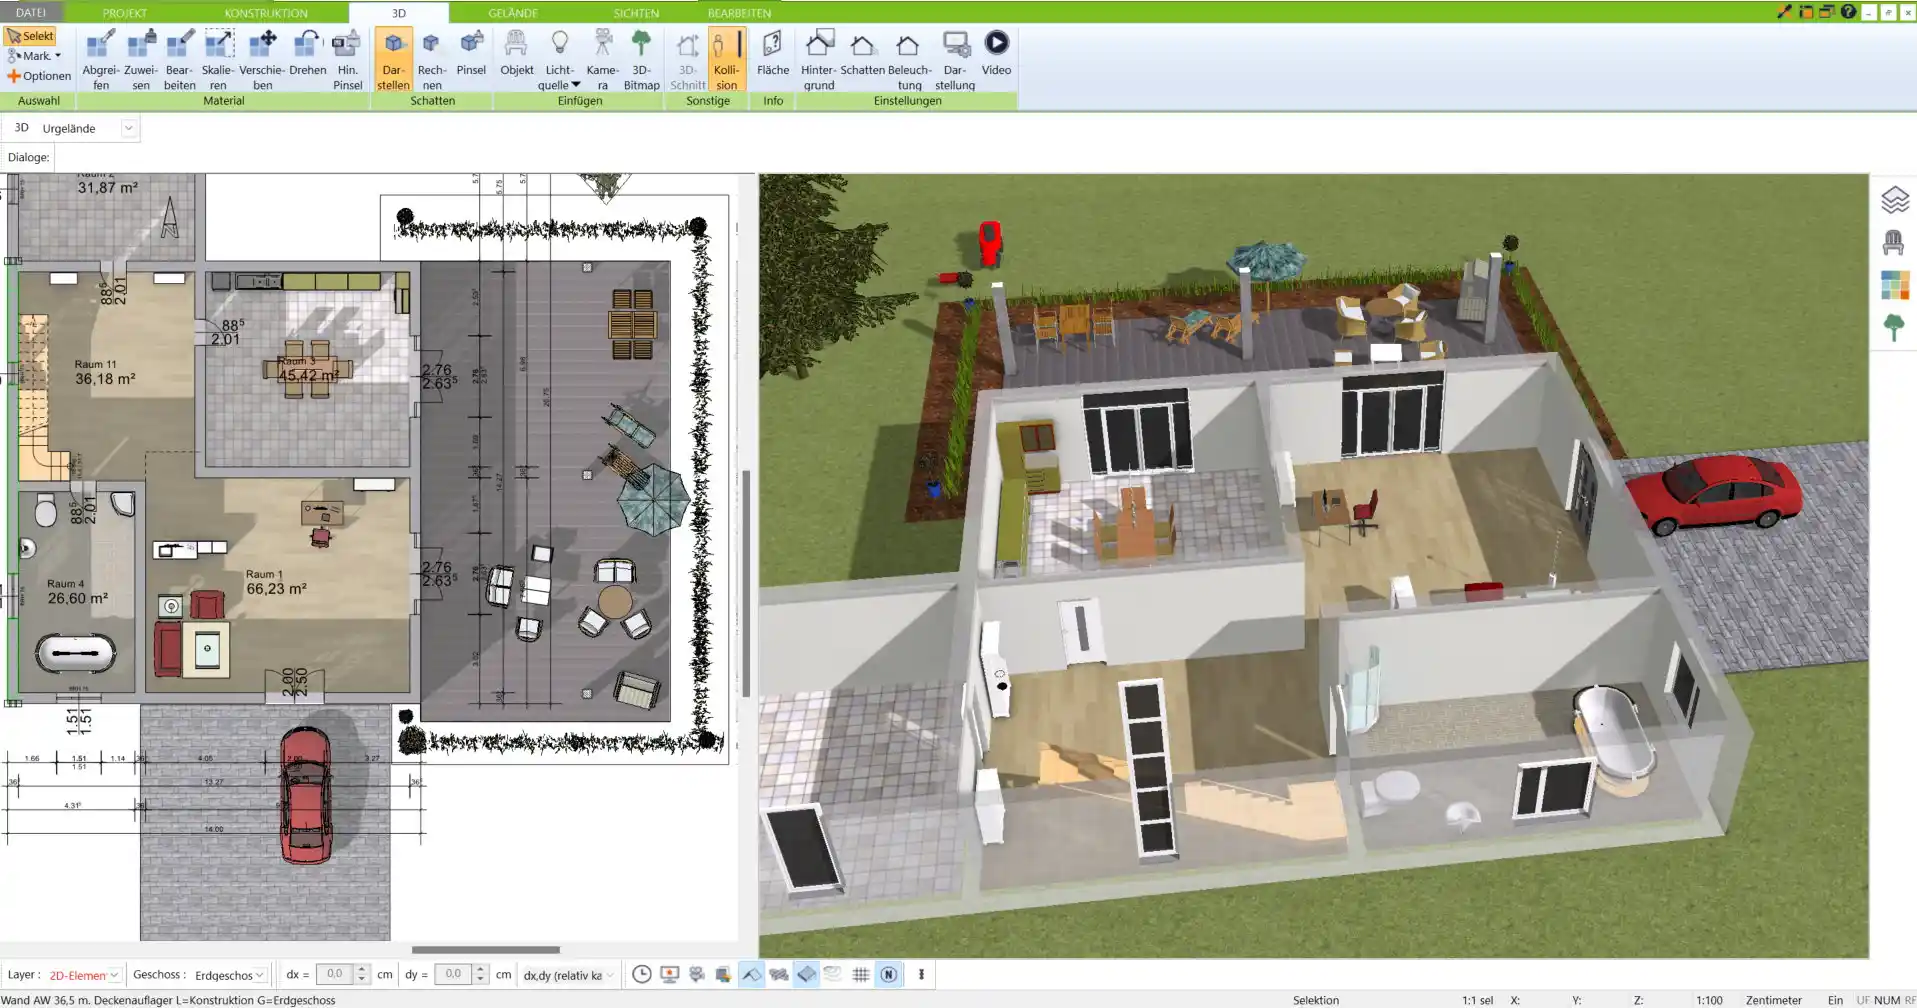
Task: Toggle the north arrow N icon
Action: pos(888,974)
